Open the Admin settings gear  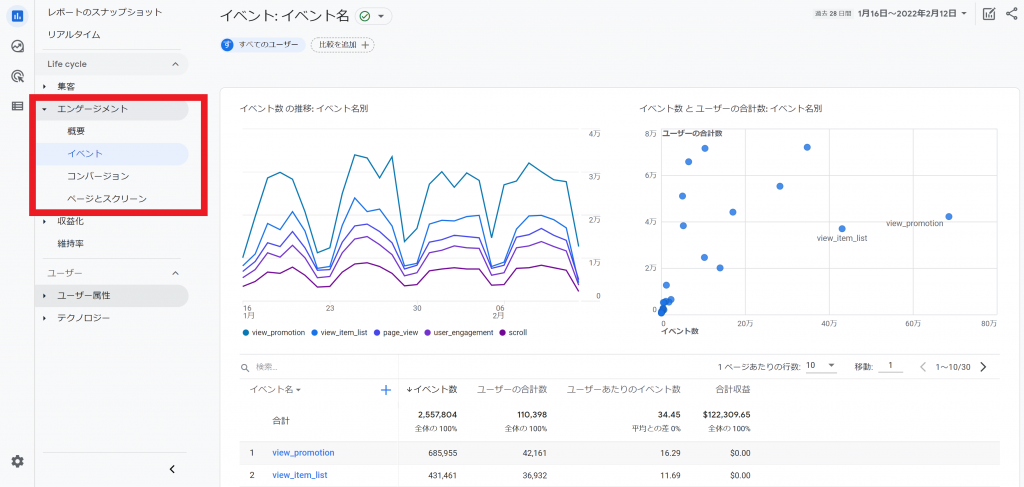18,462
